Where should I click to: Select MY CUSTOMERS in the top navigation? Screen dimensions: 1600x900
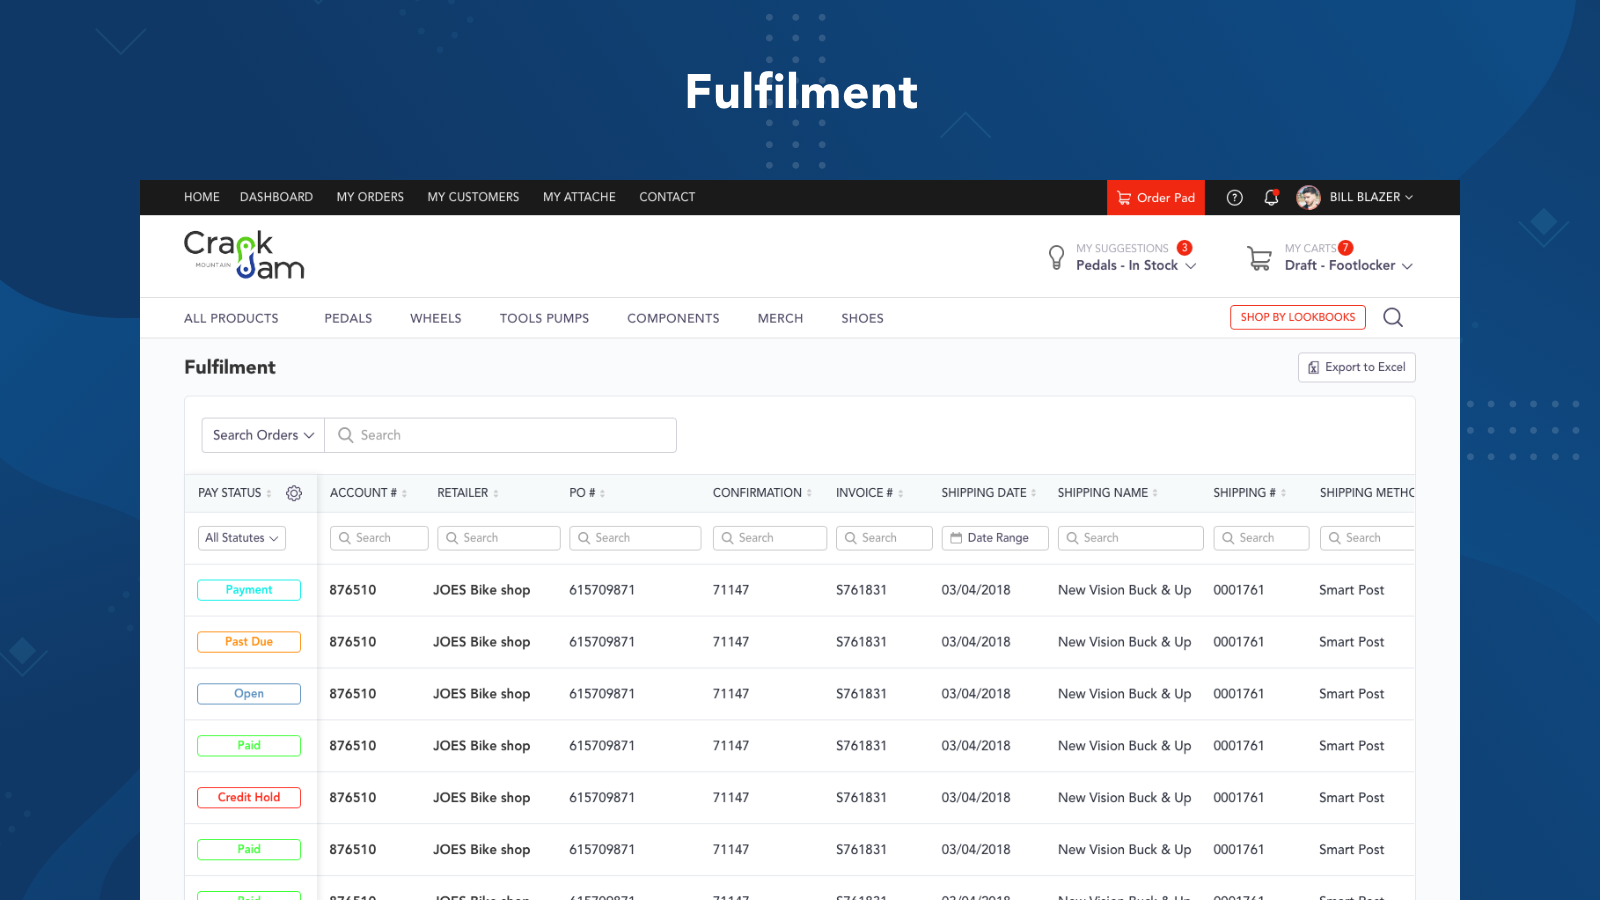[473, 197]
